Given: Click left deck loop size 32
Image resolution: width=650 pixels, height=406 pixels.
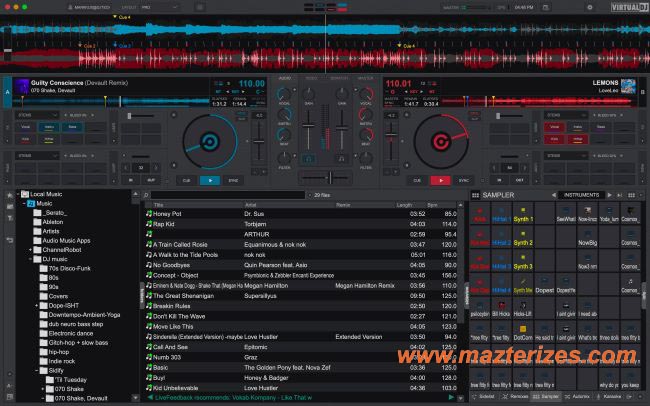Looking at the screenshot, I should [141, 168].
